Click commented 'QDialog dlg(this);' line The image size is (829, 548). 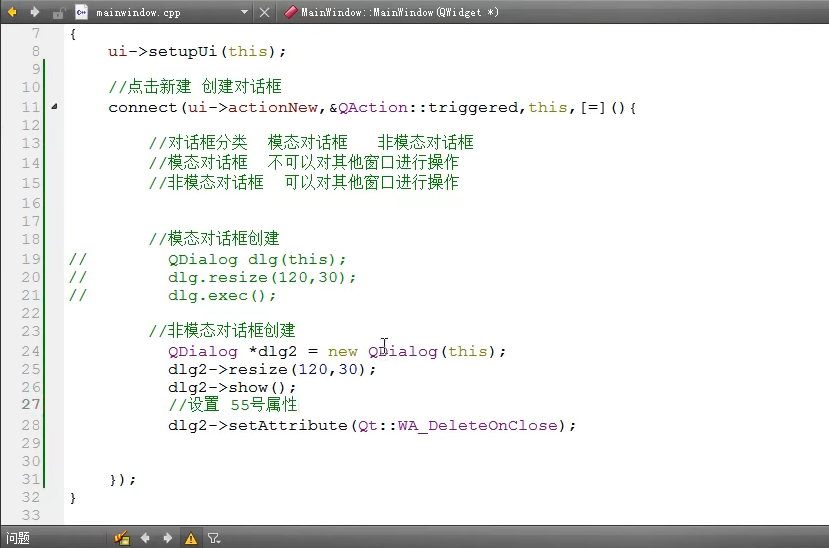(x=256, y=259)
